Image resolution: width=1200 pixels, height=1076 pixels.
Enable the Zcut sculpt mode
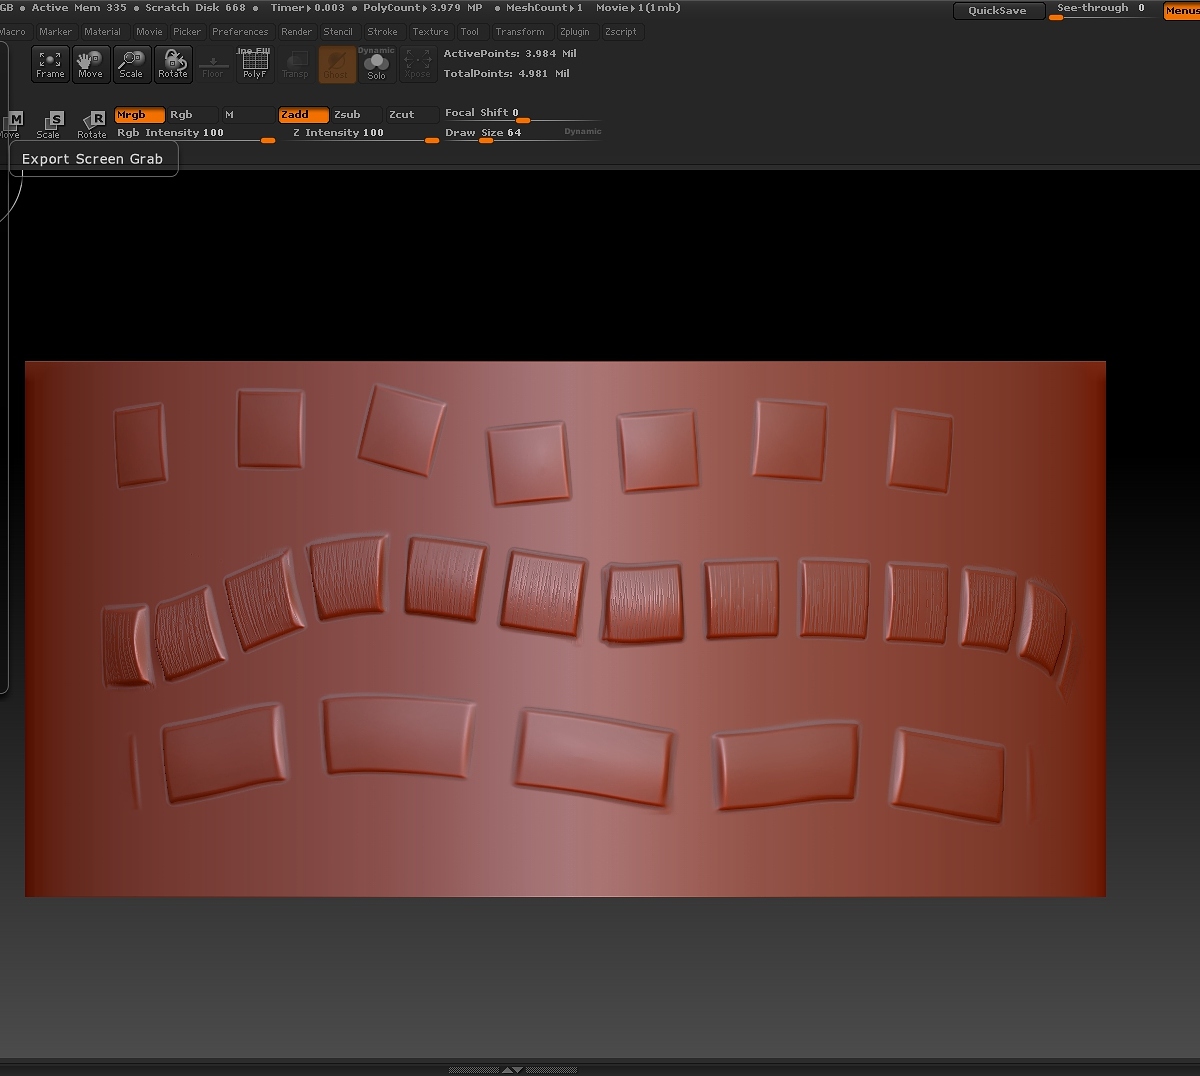[412, 115]
